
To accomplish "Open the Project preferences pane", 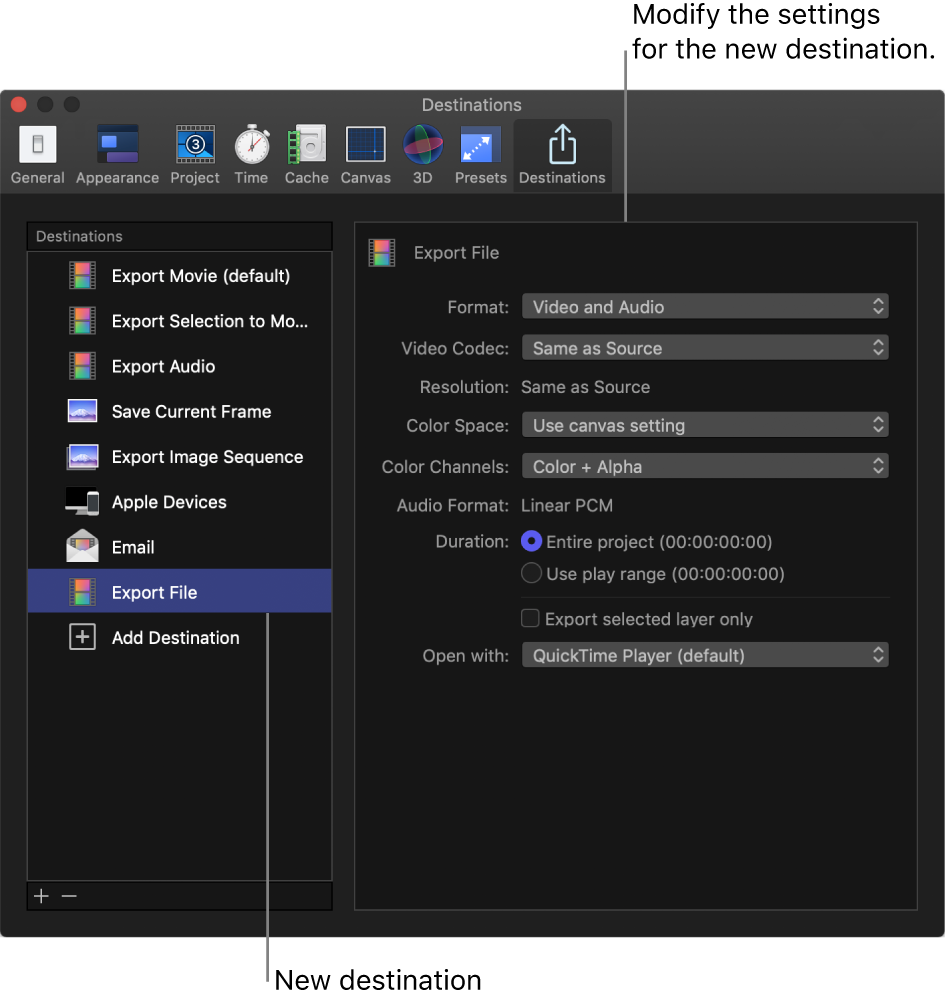I will click(194, 153).
